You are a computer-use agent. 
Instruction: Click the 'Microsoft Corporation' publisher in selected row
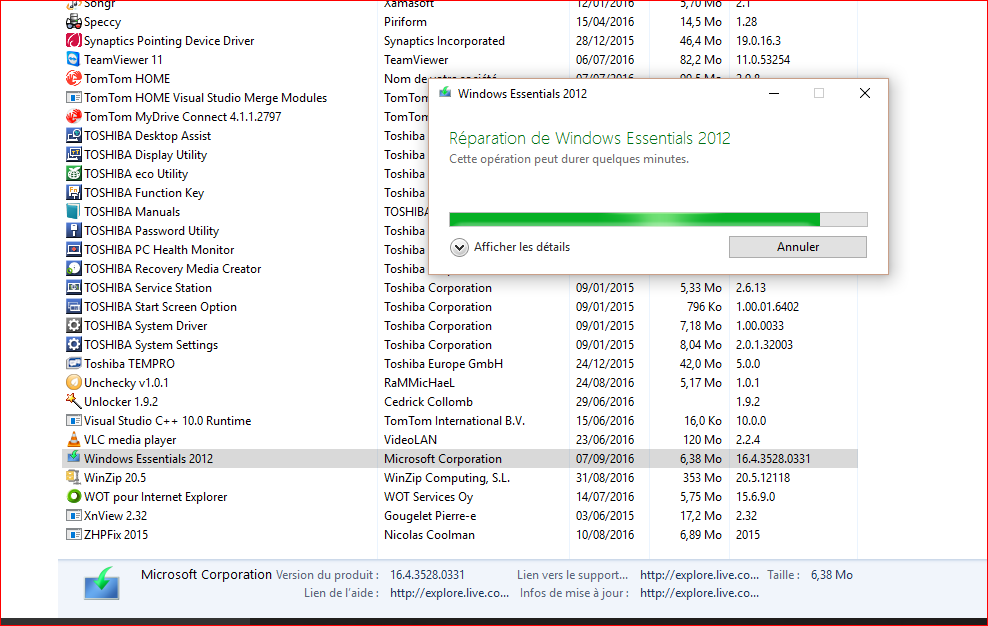tap(443, 459)
